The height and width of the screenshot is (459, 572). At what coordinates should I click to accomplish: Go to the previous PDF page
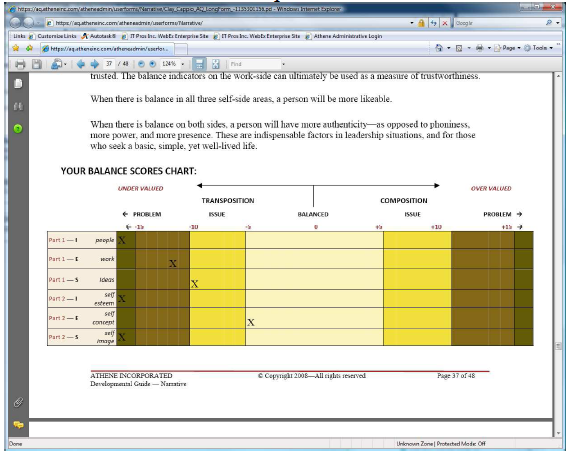(x=81, y=65)
